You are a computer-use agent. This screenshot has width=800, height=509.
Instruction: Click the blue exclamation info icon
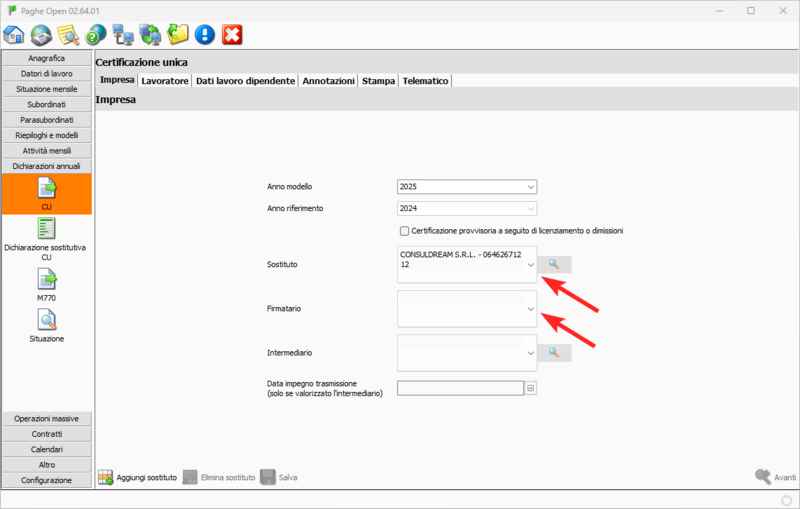[x=205, y=35]
